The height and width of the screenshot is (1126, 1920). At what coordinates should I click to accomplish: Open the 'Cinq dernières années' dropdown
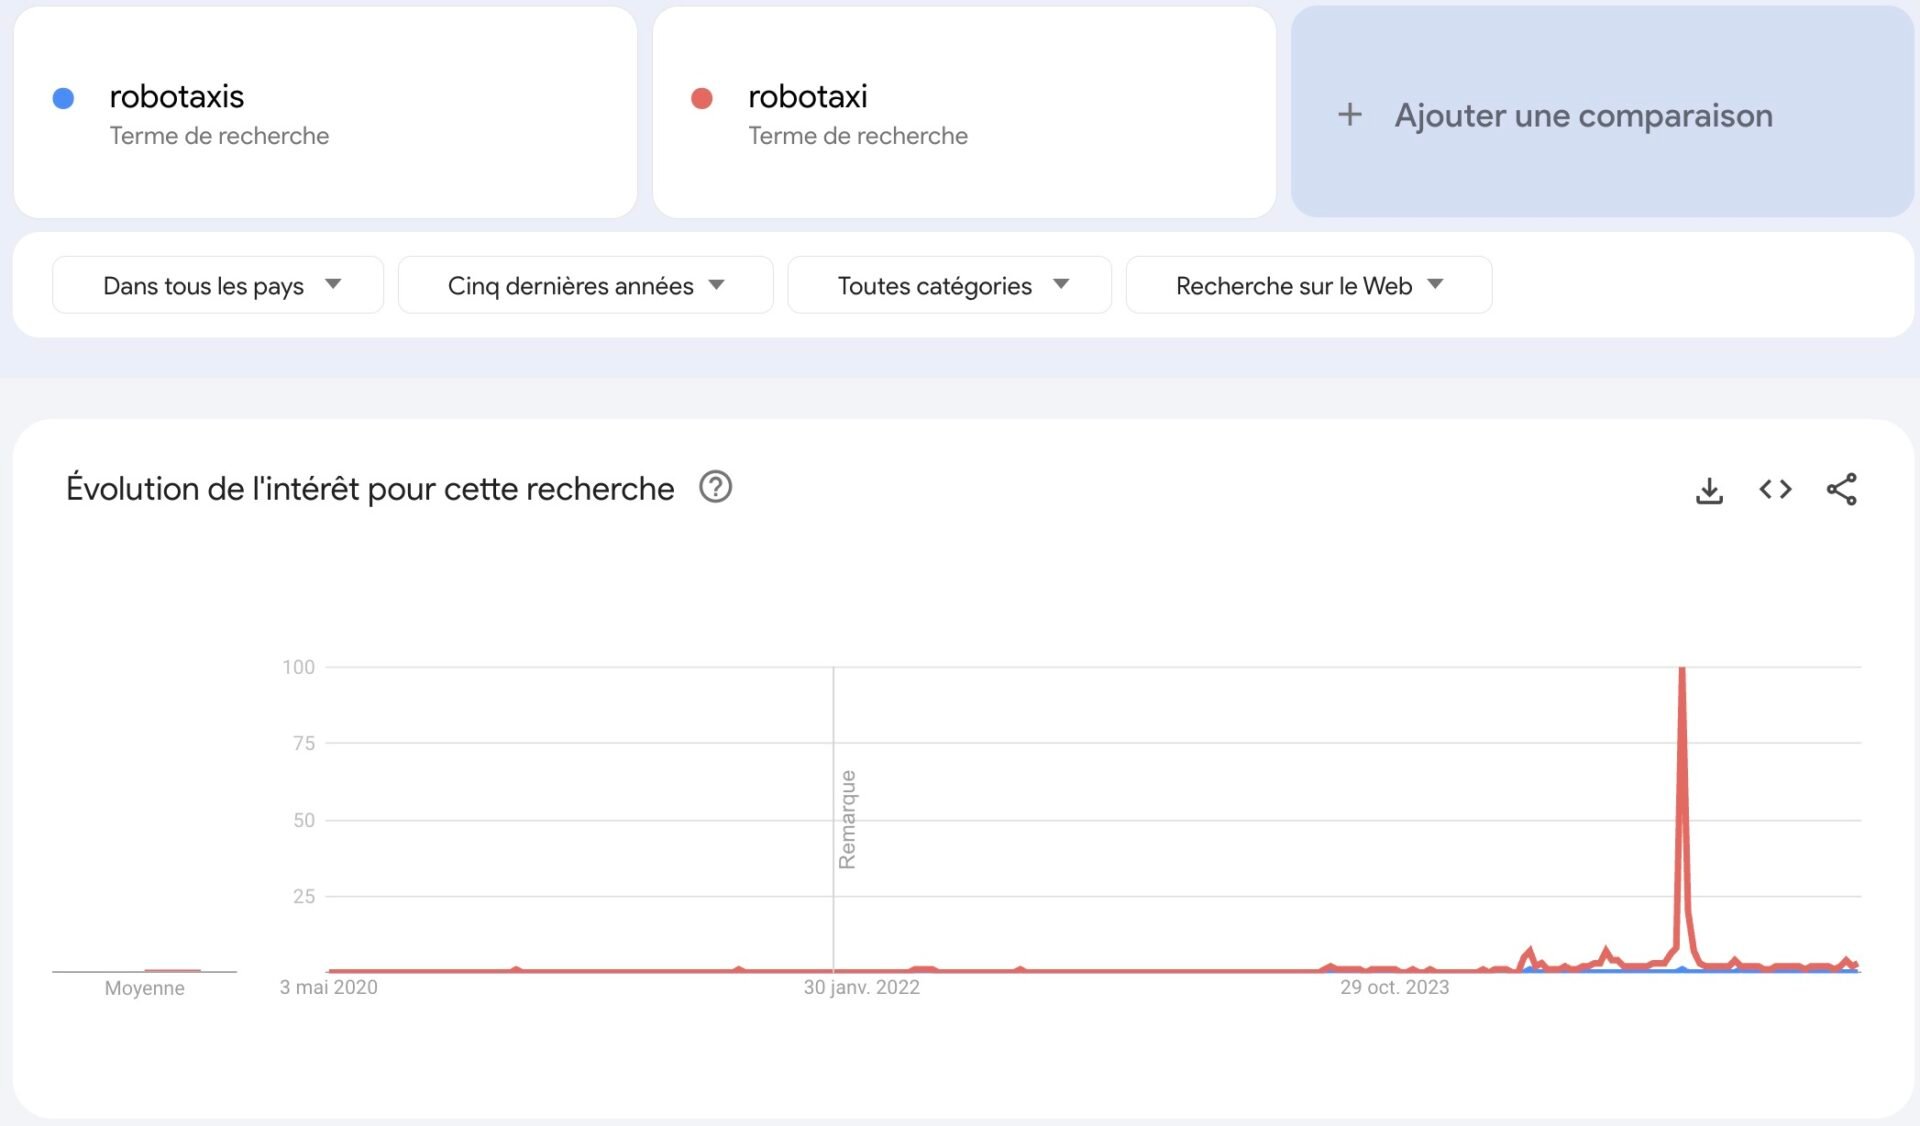click(x=585, y=286)
